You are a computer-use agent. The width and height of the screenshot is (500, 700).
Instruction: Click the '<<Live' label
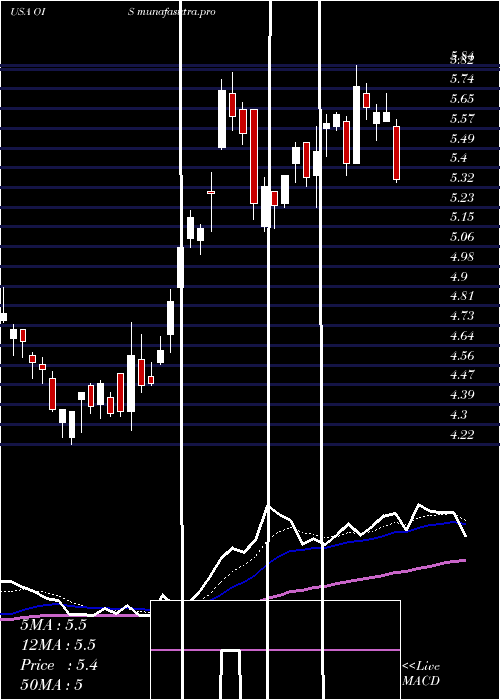pyautogui.click(x=421, y=666)
